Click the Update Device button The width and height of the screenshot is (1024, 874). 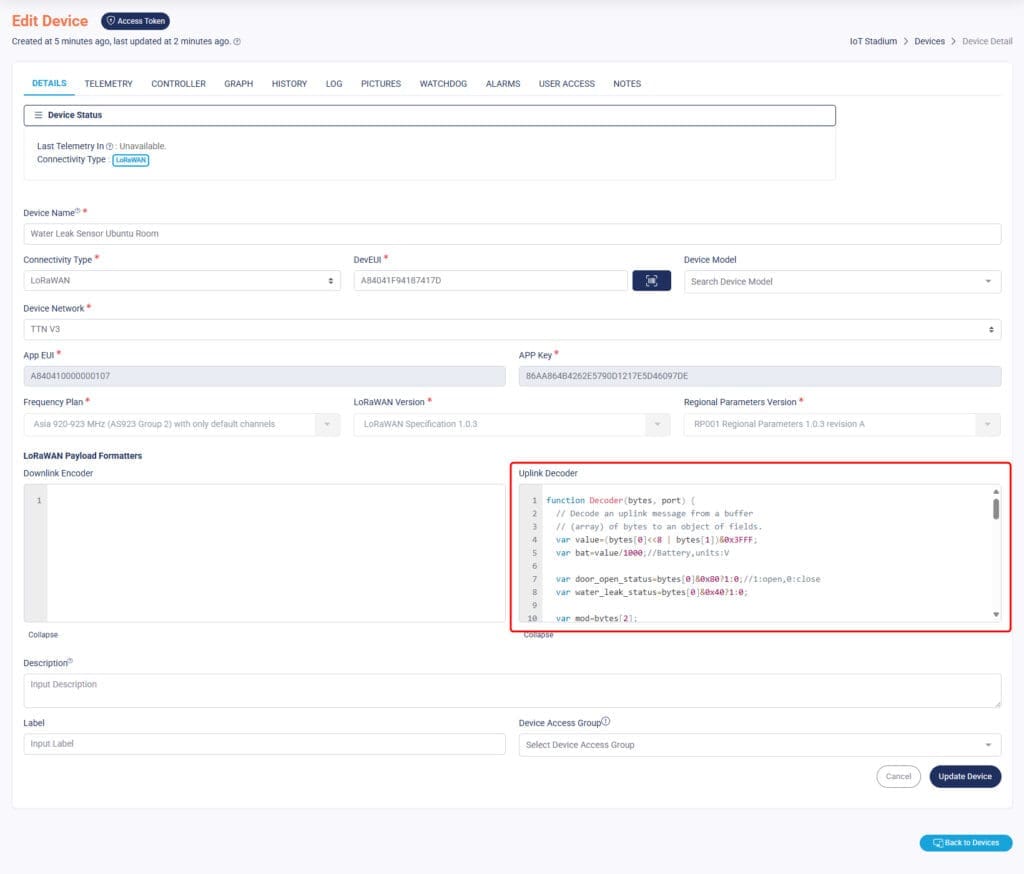tap(964, 776)
